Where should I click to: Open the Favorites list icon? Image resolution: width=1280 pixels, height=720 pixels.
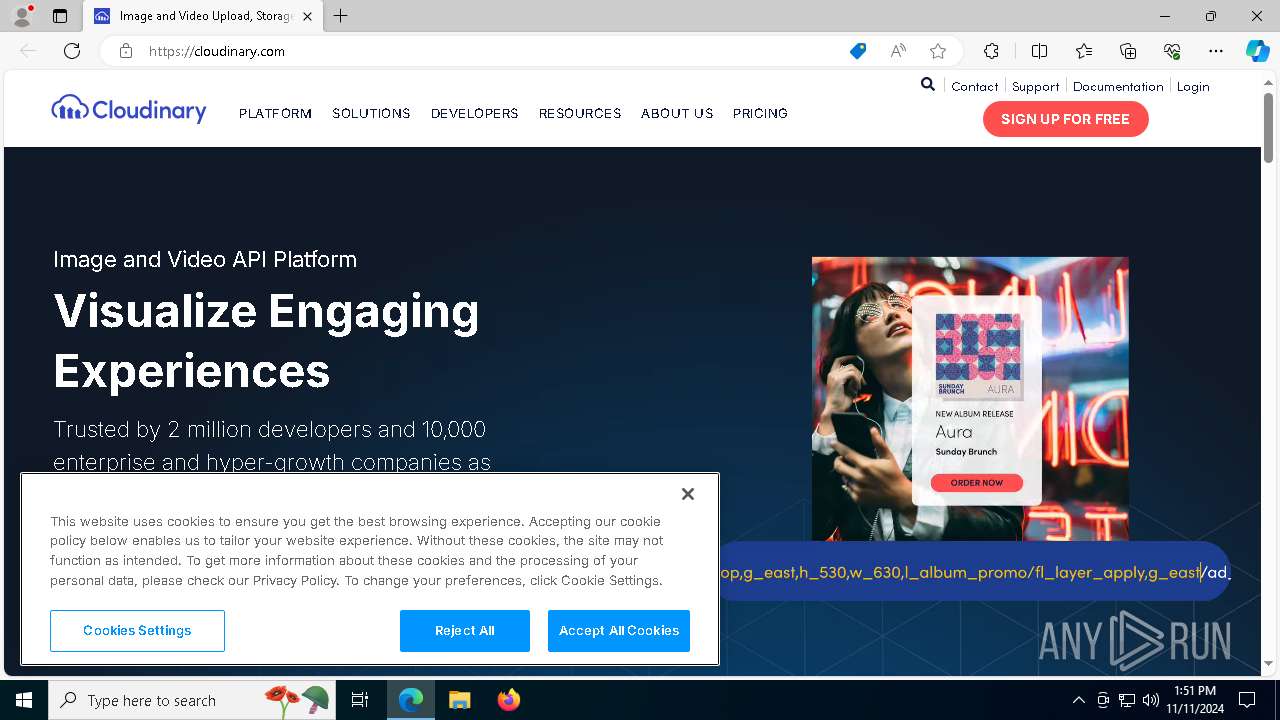coord(1084,51)
